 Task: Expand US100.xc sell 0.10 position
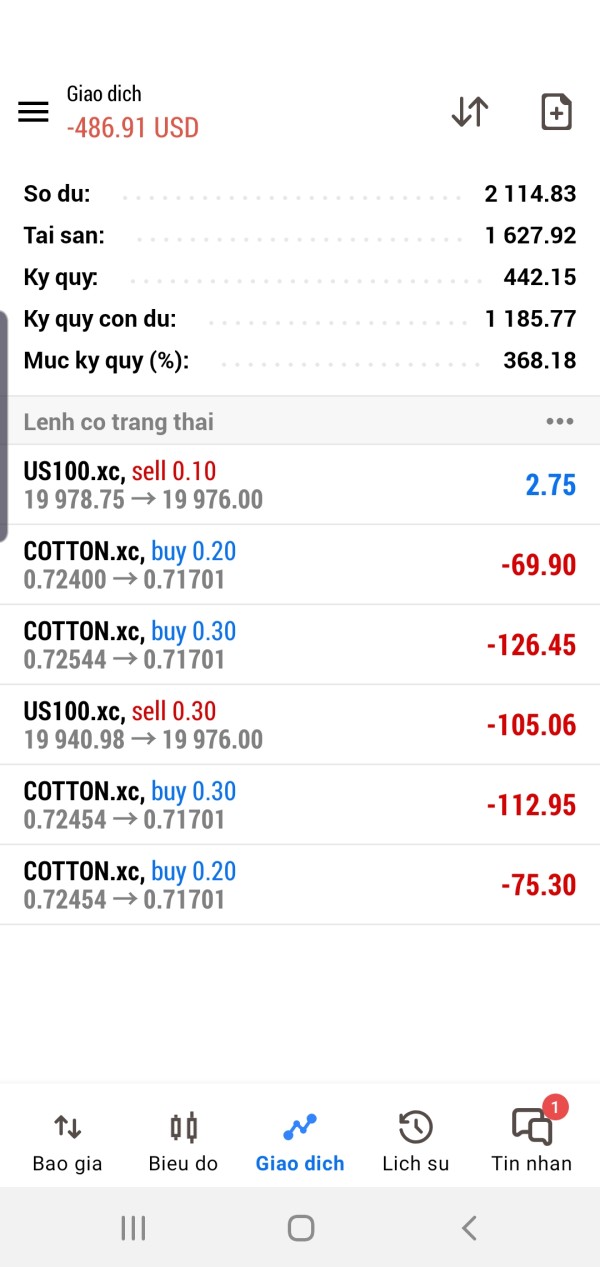click(300, 485)
